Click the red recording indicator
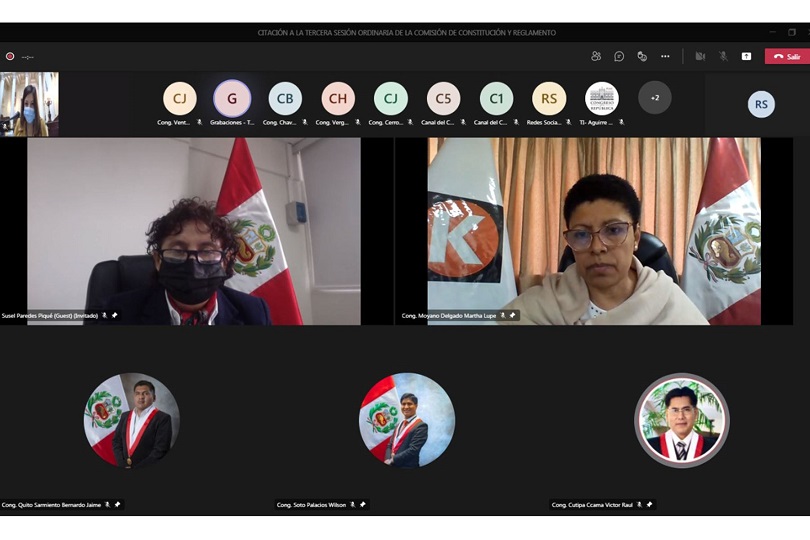Viewport: 810px width, 540px height. [10, 56]
